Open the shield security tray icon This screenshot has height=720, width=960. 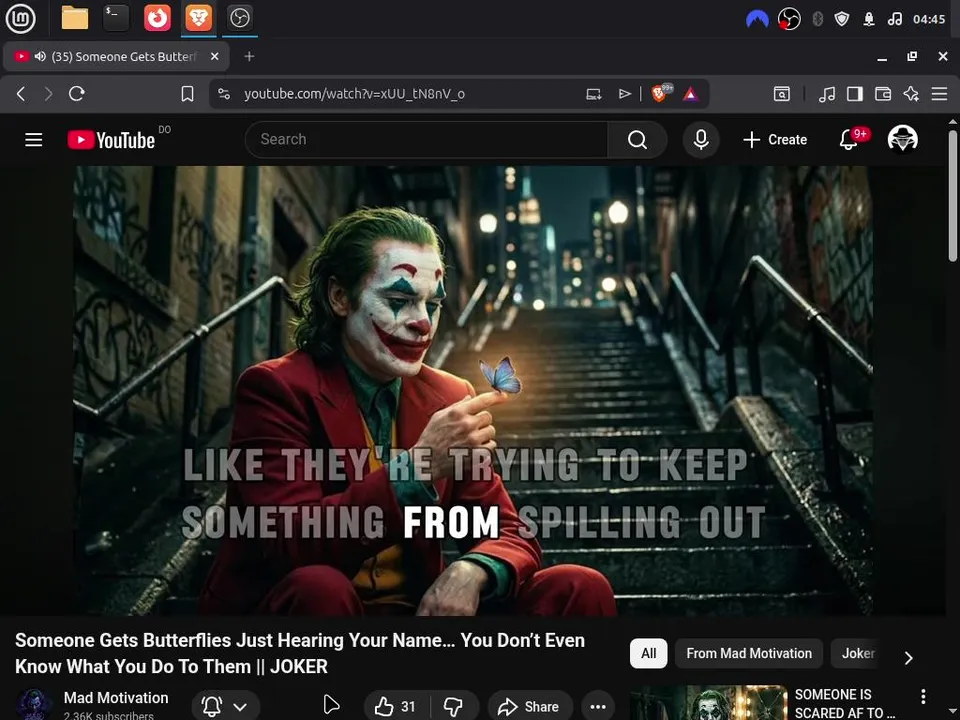(842, 19)
